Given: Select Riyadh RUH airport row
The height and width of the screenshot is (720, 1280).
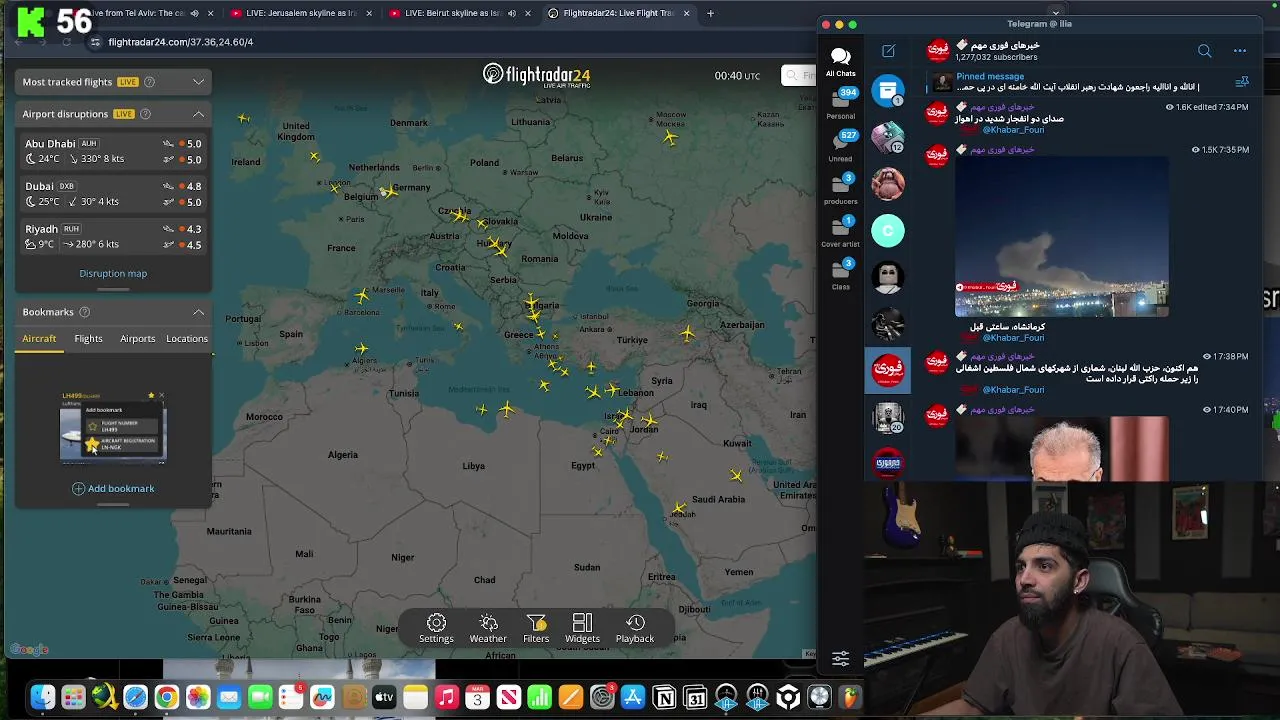Looking at the screenshot, I should (x=113, y=236).
